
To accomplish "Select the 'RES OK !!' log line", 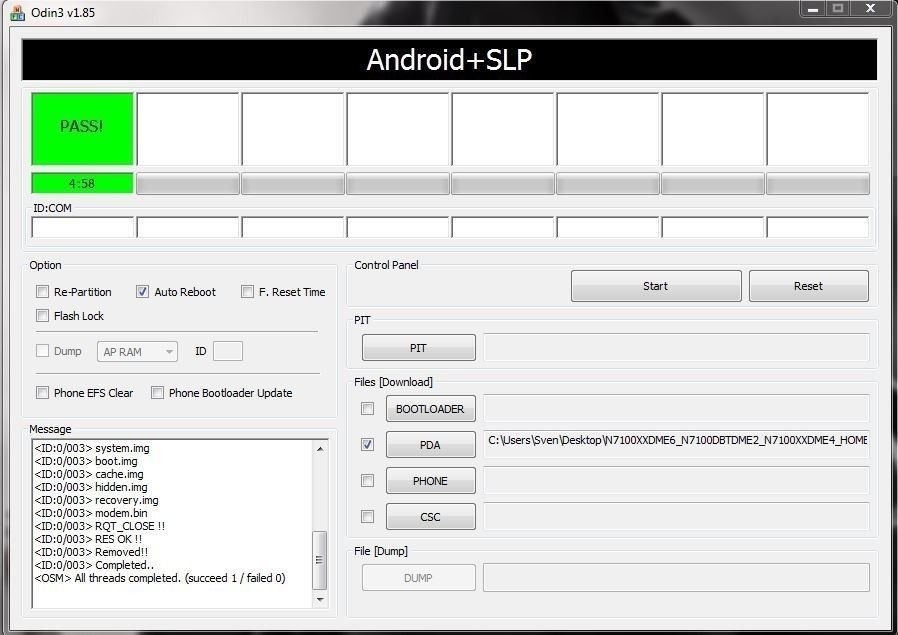I will tap(88, 539).
